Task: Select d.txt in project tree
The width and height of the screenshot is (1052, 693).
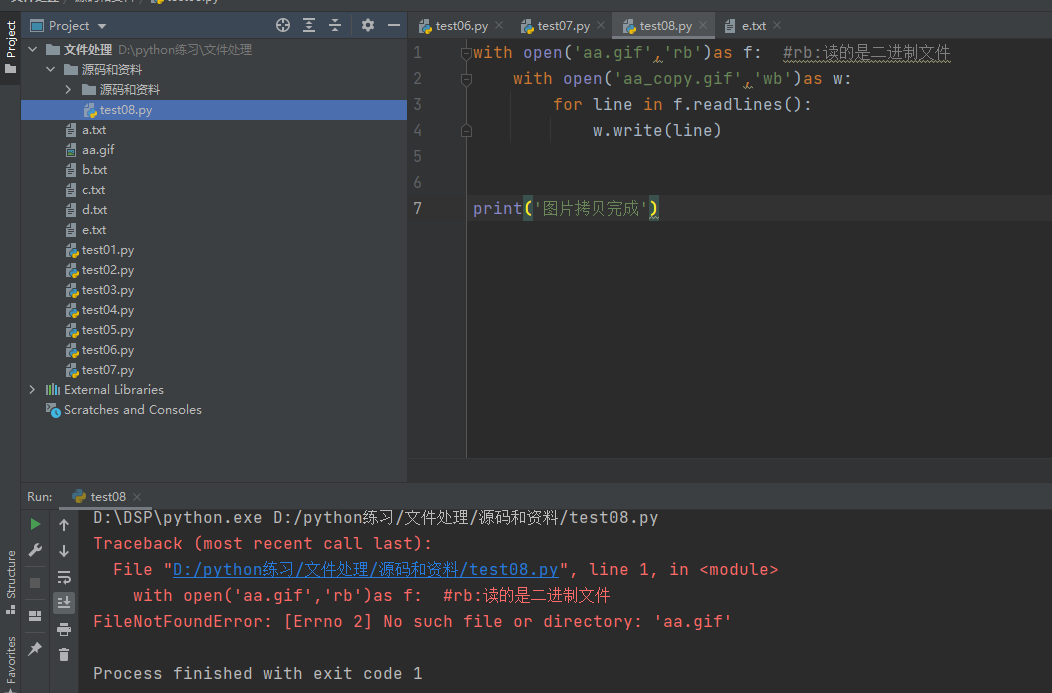Action: click(94, 210)
